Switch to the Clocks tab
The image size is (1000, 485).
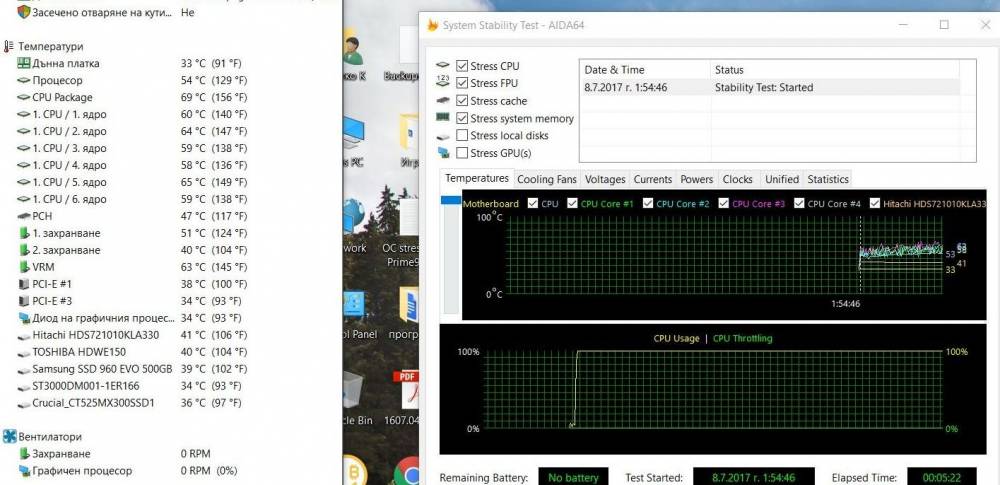(x=738, y=179)
